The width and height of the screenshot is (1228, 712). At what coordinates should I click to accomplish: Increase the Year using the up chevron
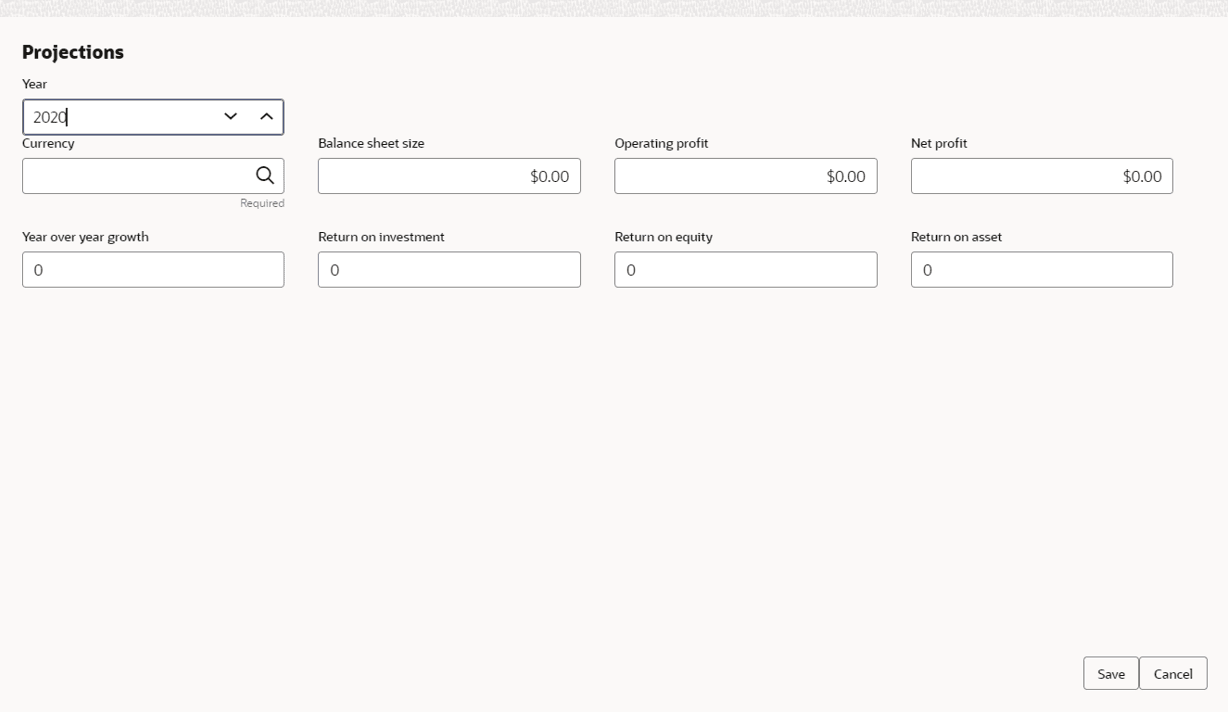coord(267,117)
